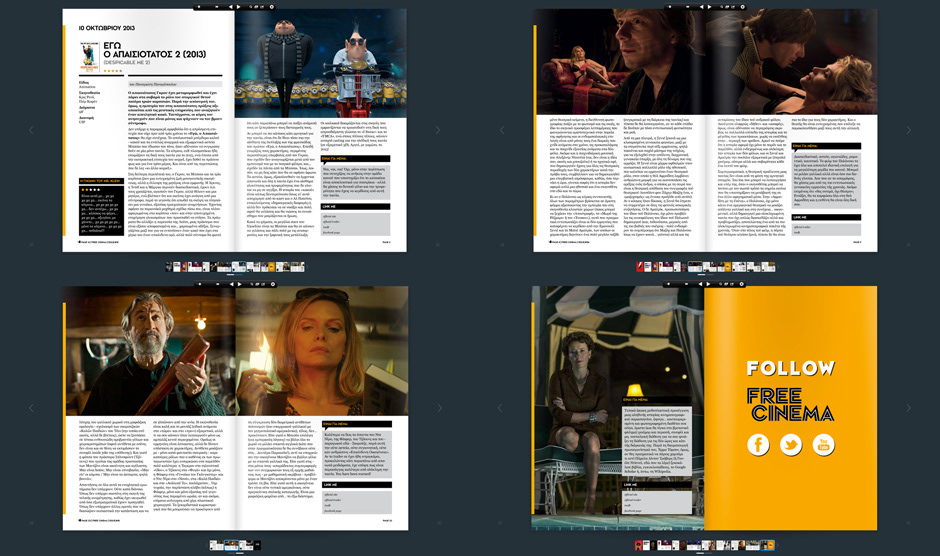Flip back using side arrow left of Despicable Me page
This screenshot has width=940, height=556.
pyautogui.click(x=31, y=130)
